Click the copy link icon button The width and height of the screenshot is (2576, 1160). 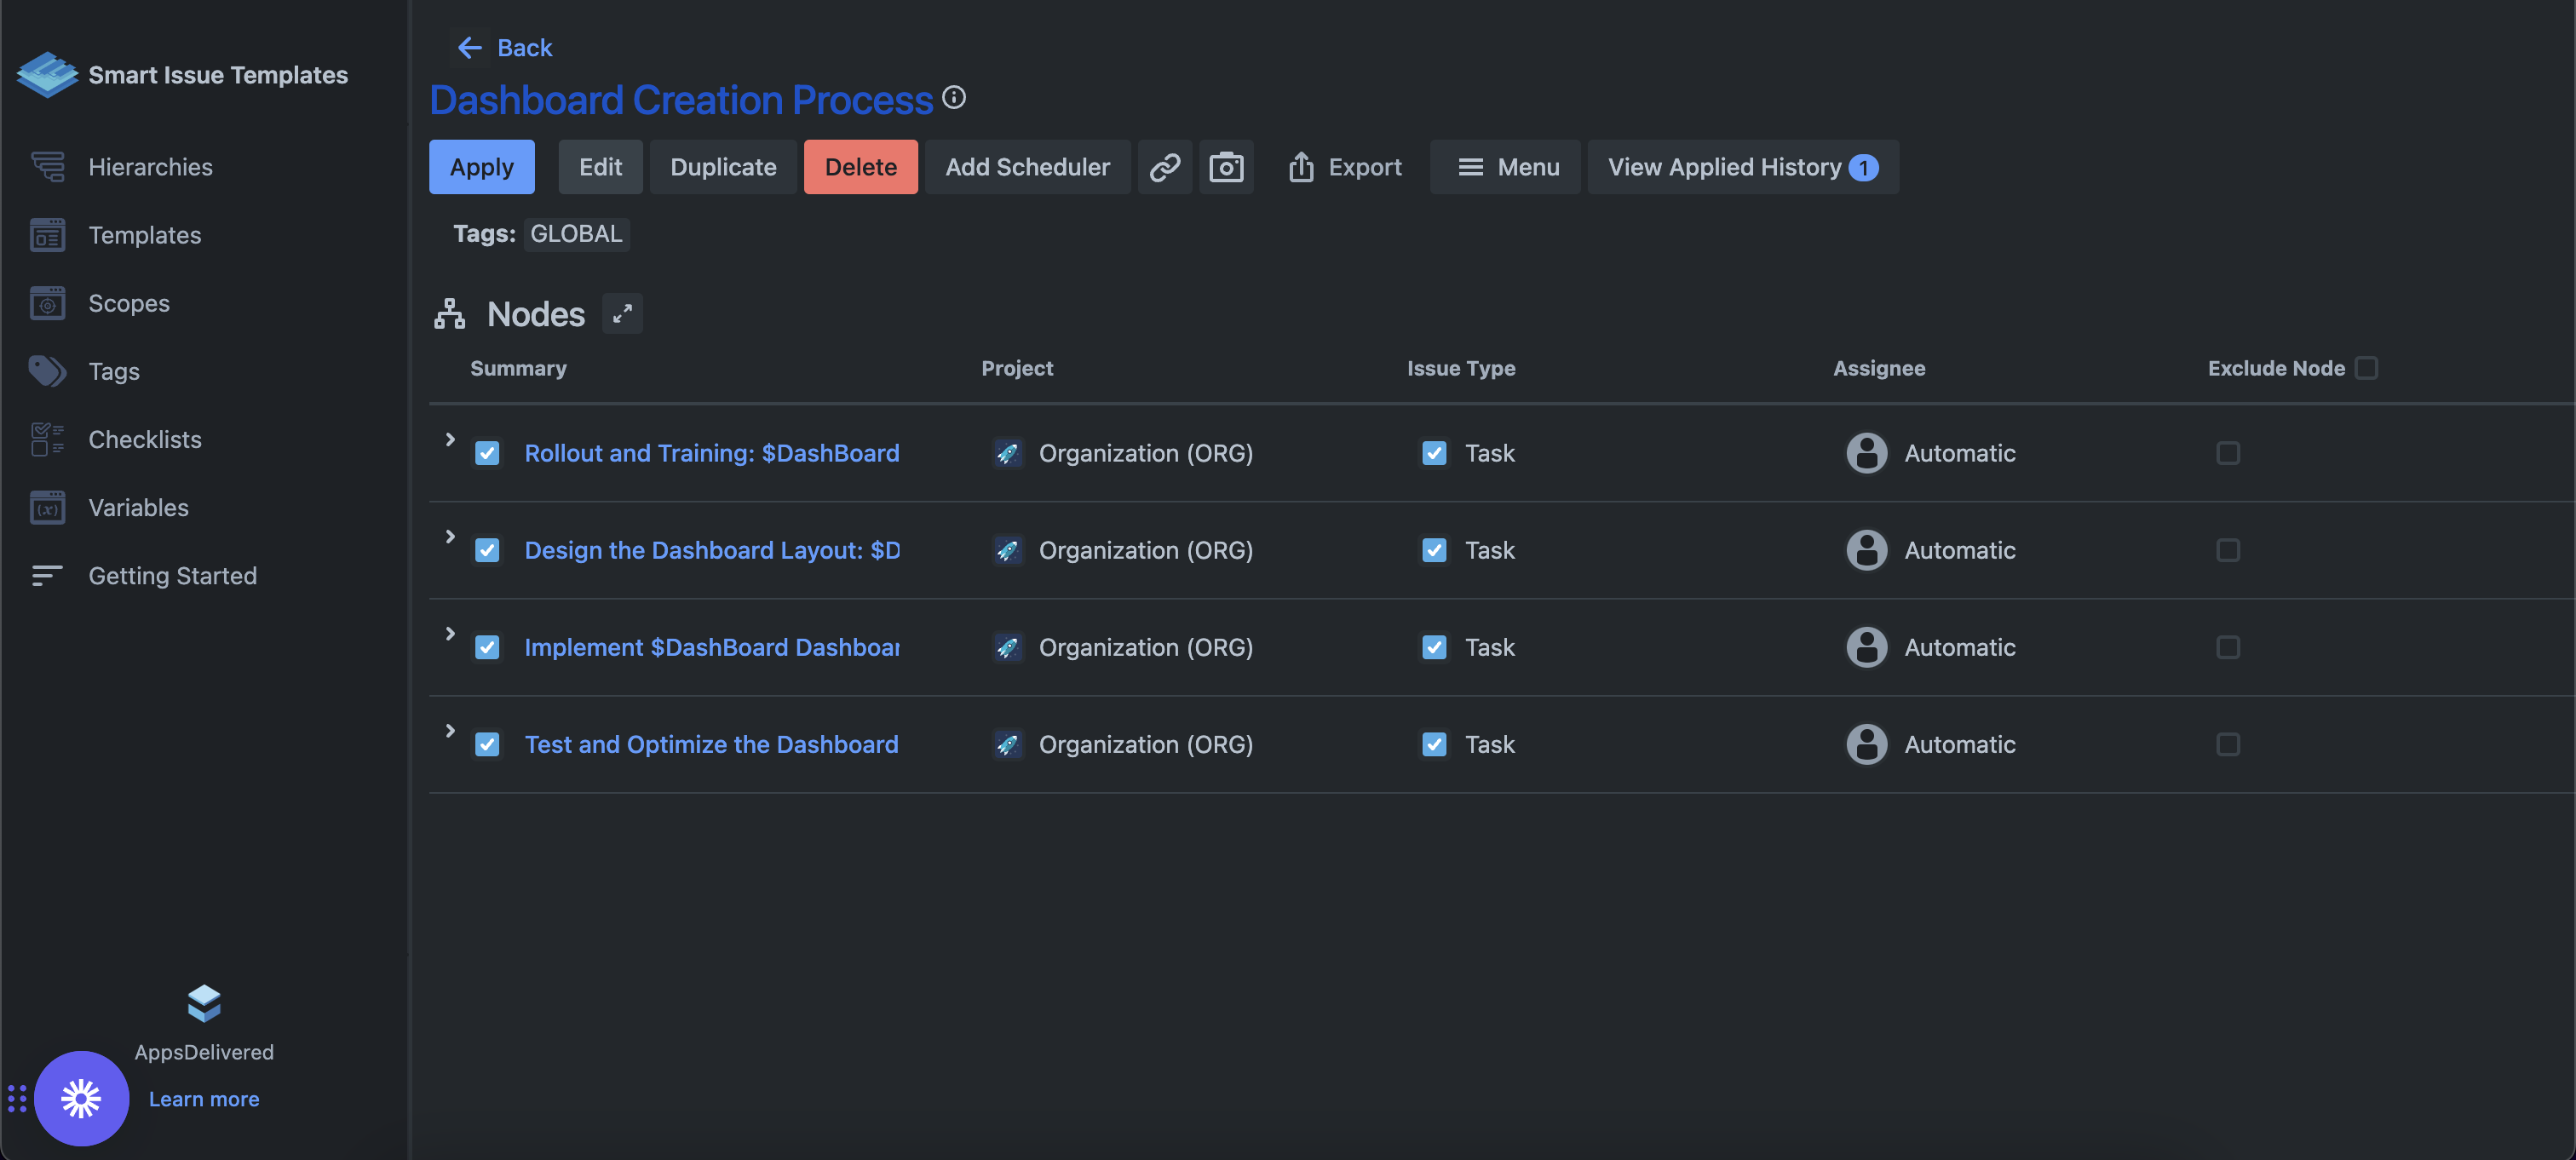1164,167
